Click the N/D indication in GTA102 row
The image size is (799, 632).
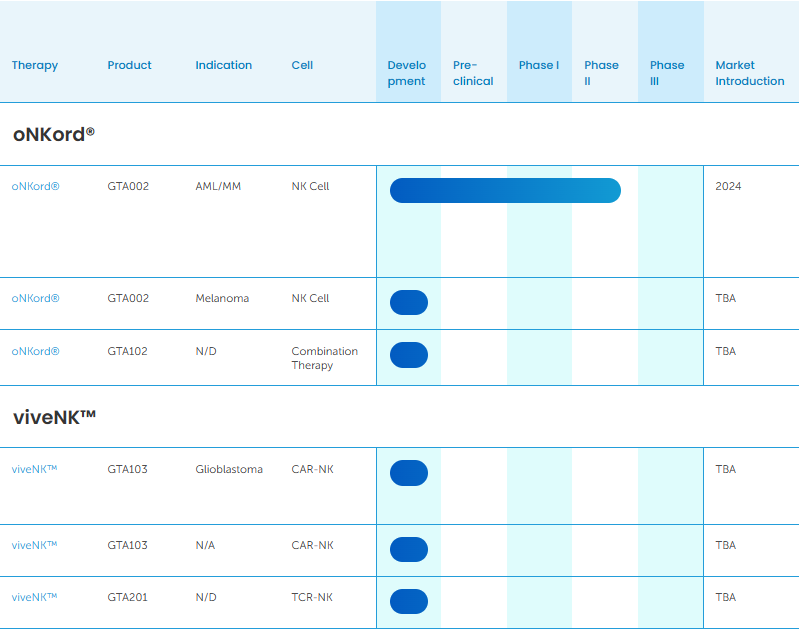[x=206, y=351]
